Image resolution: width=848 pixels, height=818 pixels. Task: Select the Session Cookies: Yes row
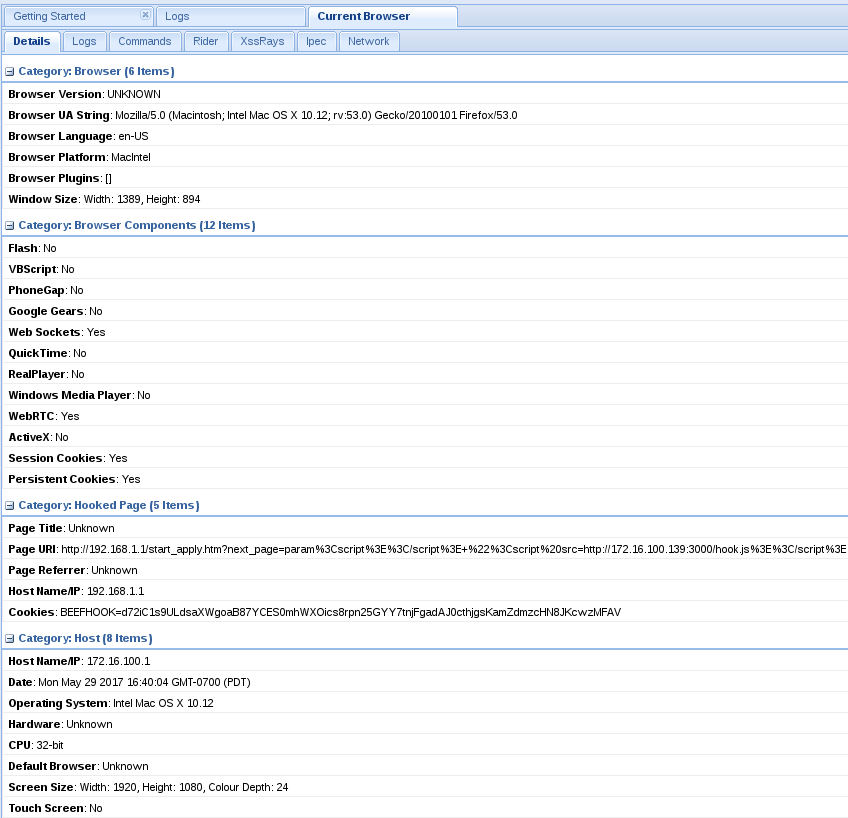(x=425, y=458)
